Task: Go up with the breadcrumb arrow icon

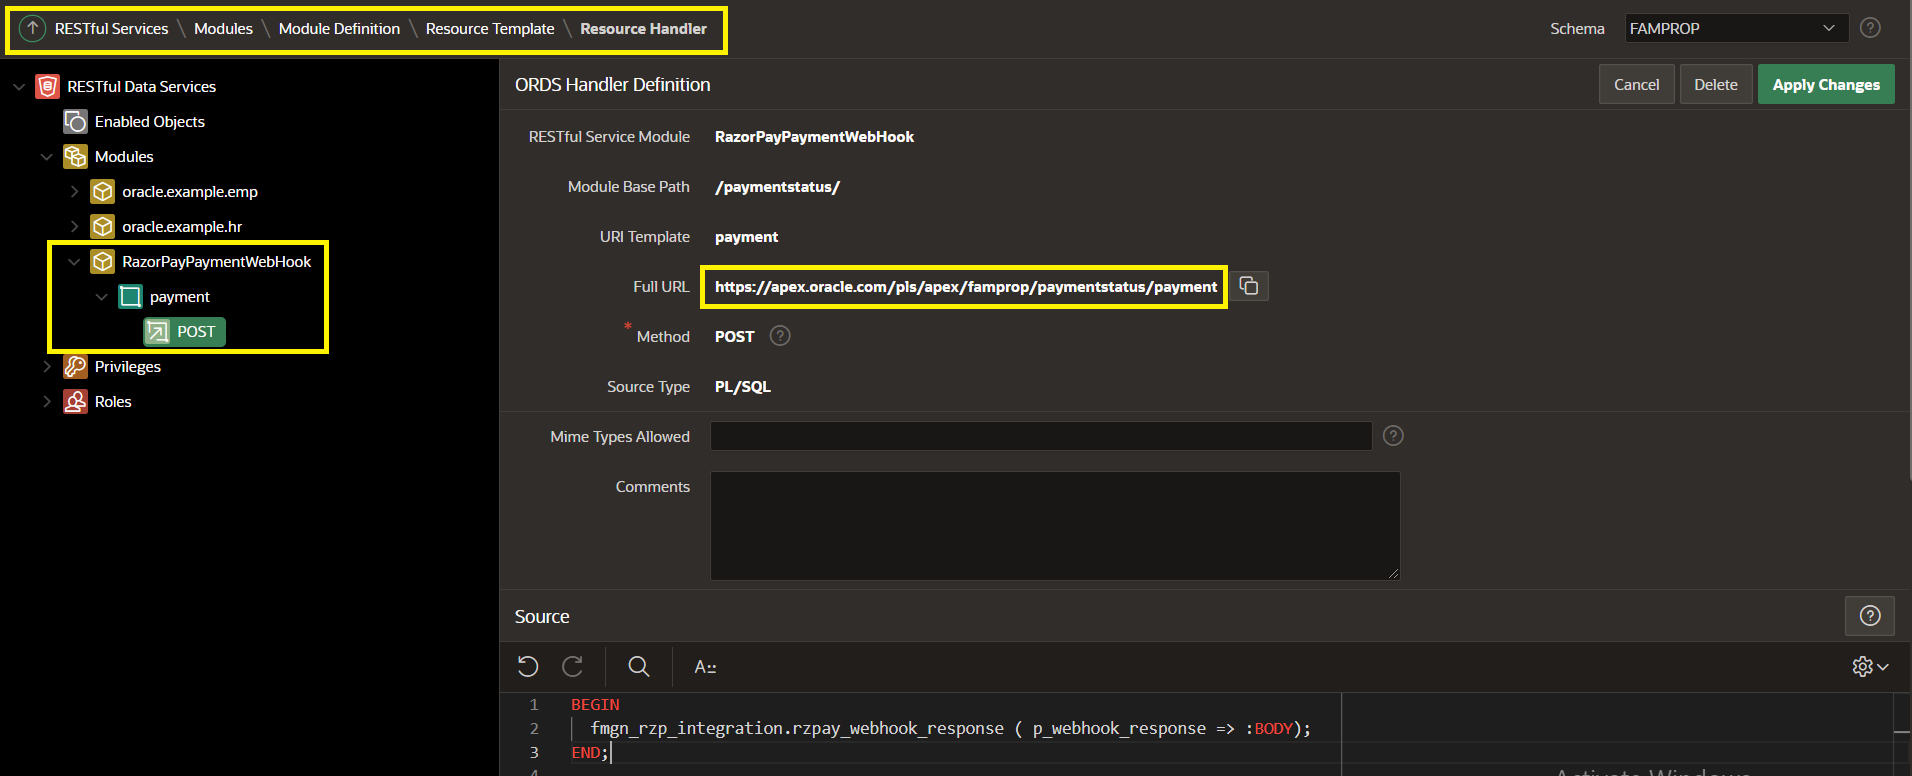Action: tap(32, 29)
